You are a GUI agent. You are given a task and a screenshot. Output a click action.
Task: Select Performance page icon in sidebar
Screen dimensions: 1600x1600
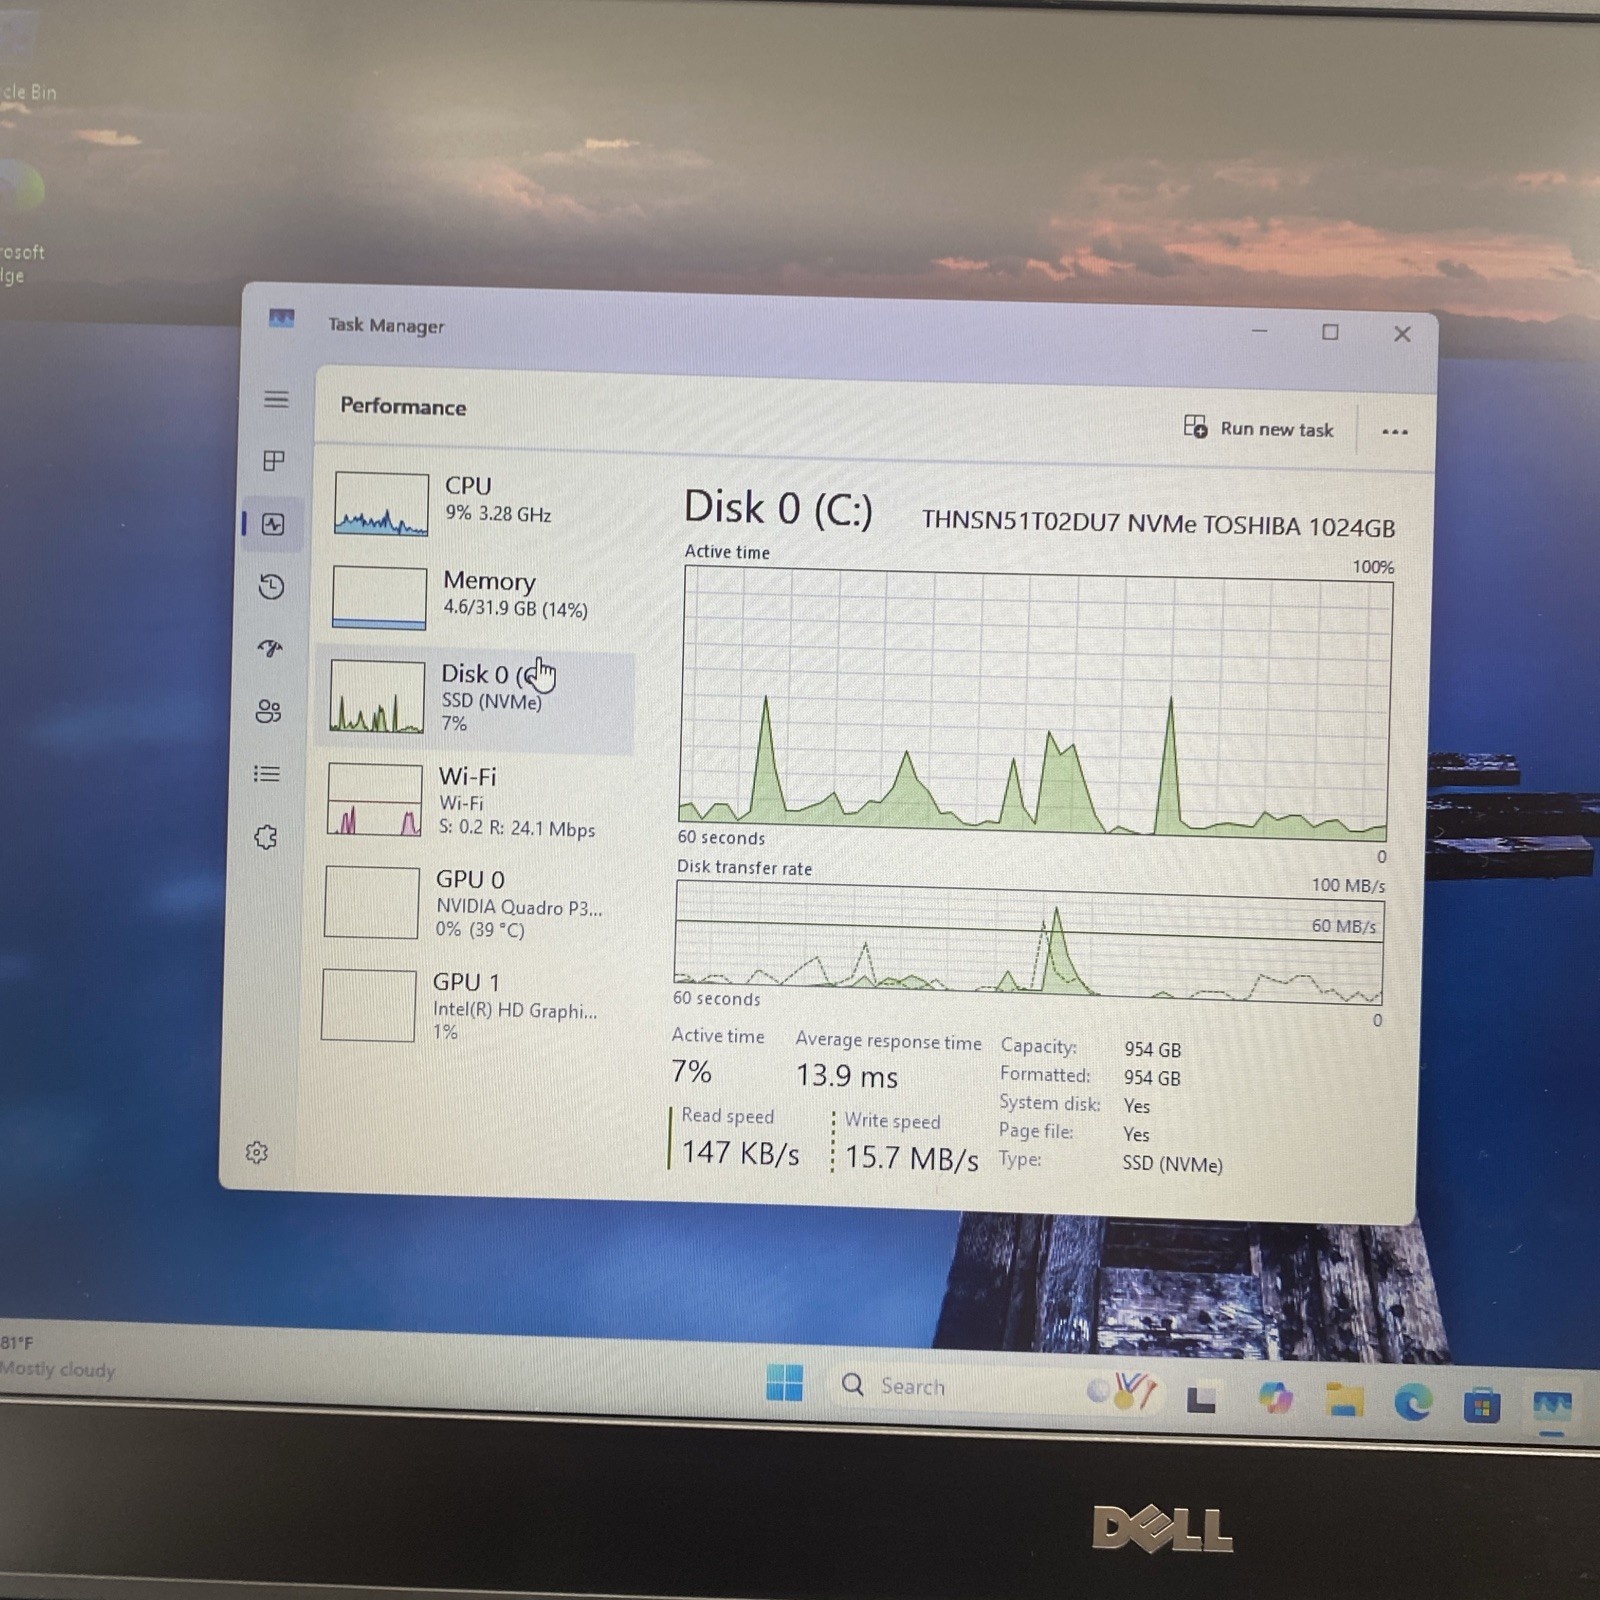(273, 524)
